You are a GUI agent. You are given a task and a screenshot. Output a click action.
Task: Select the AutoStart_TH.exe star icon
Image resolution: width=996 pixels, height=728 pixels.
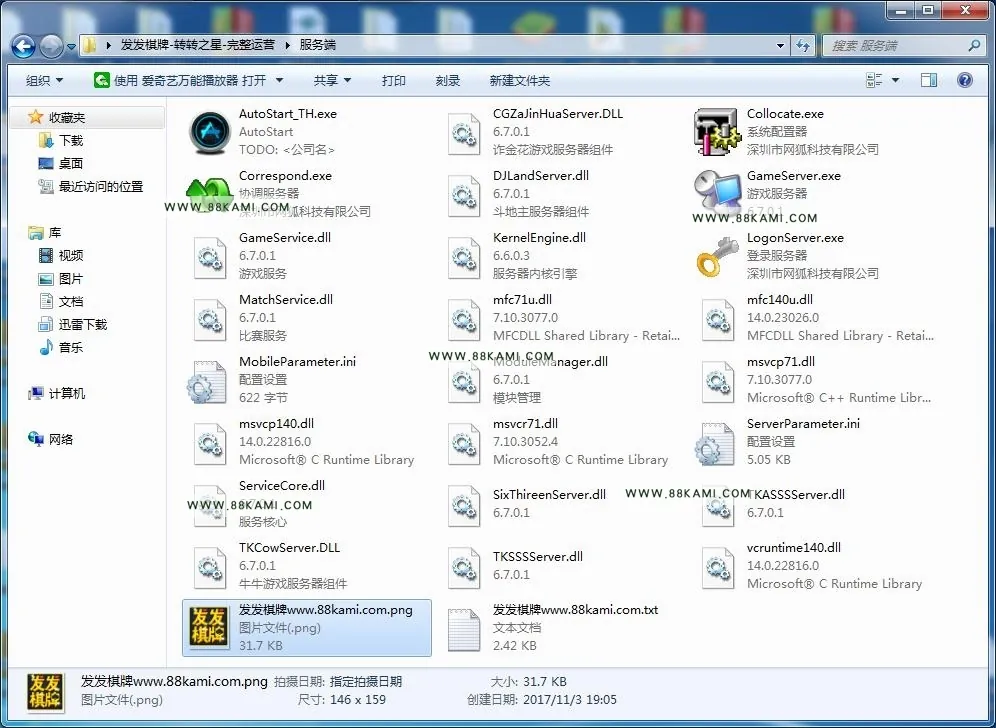tap(210, 132)
